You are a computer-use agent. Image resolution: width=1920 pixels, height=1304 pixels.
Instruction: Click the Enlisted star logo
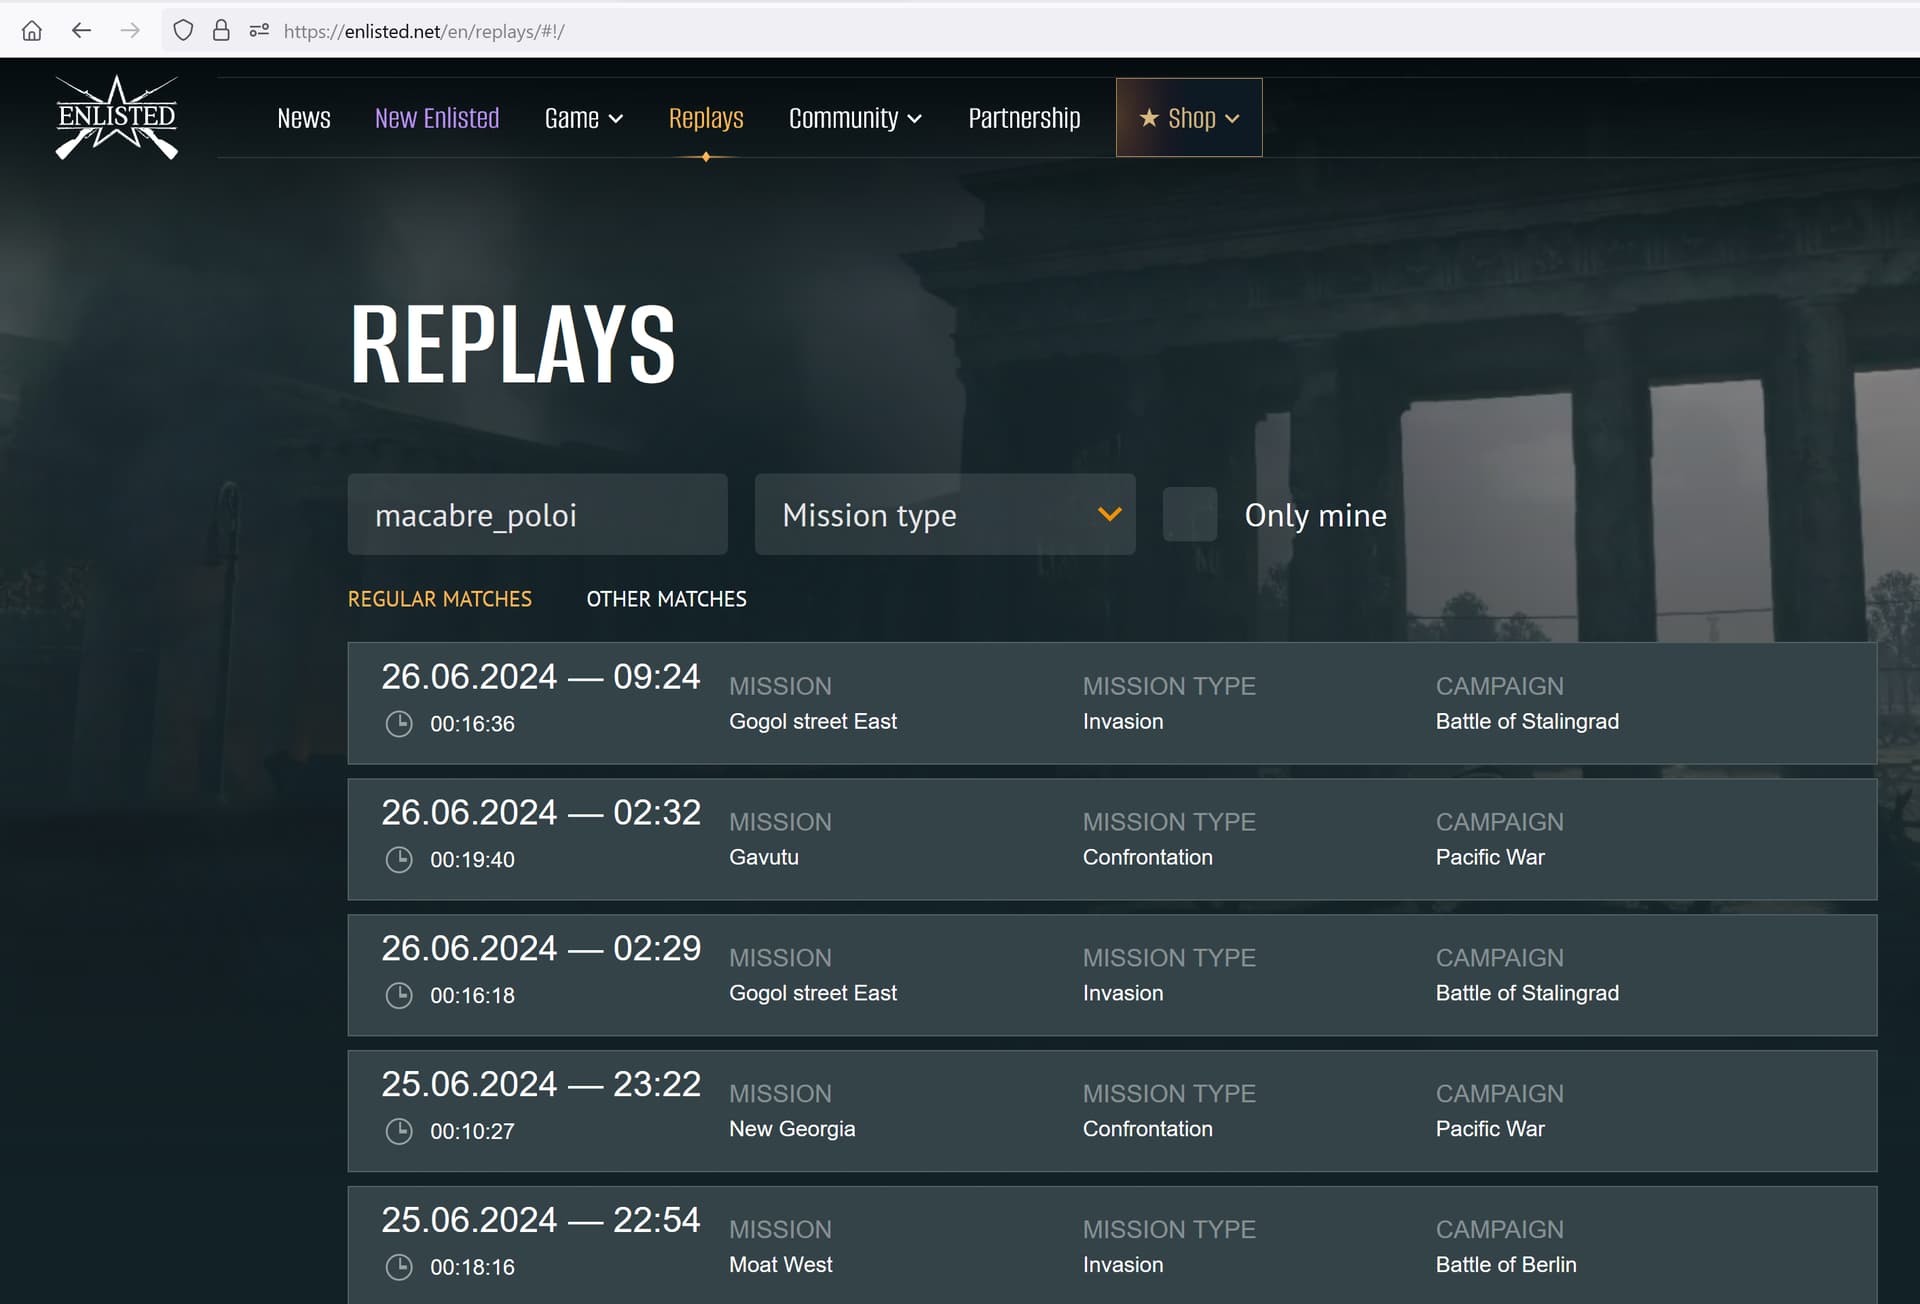(x=116, y=117)
